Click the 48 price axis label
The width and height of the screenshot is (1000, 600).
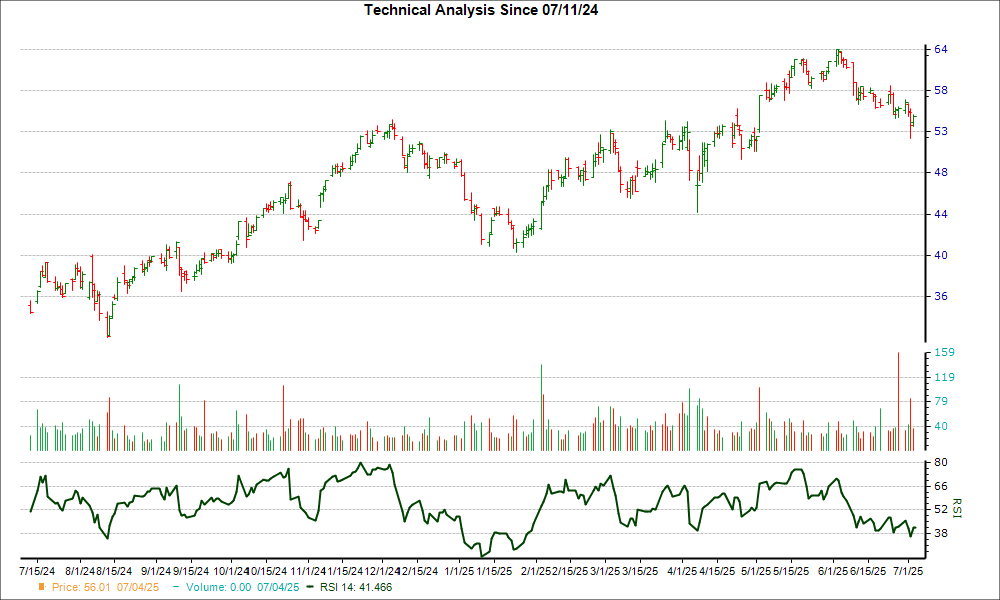[x=941, y=172]
